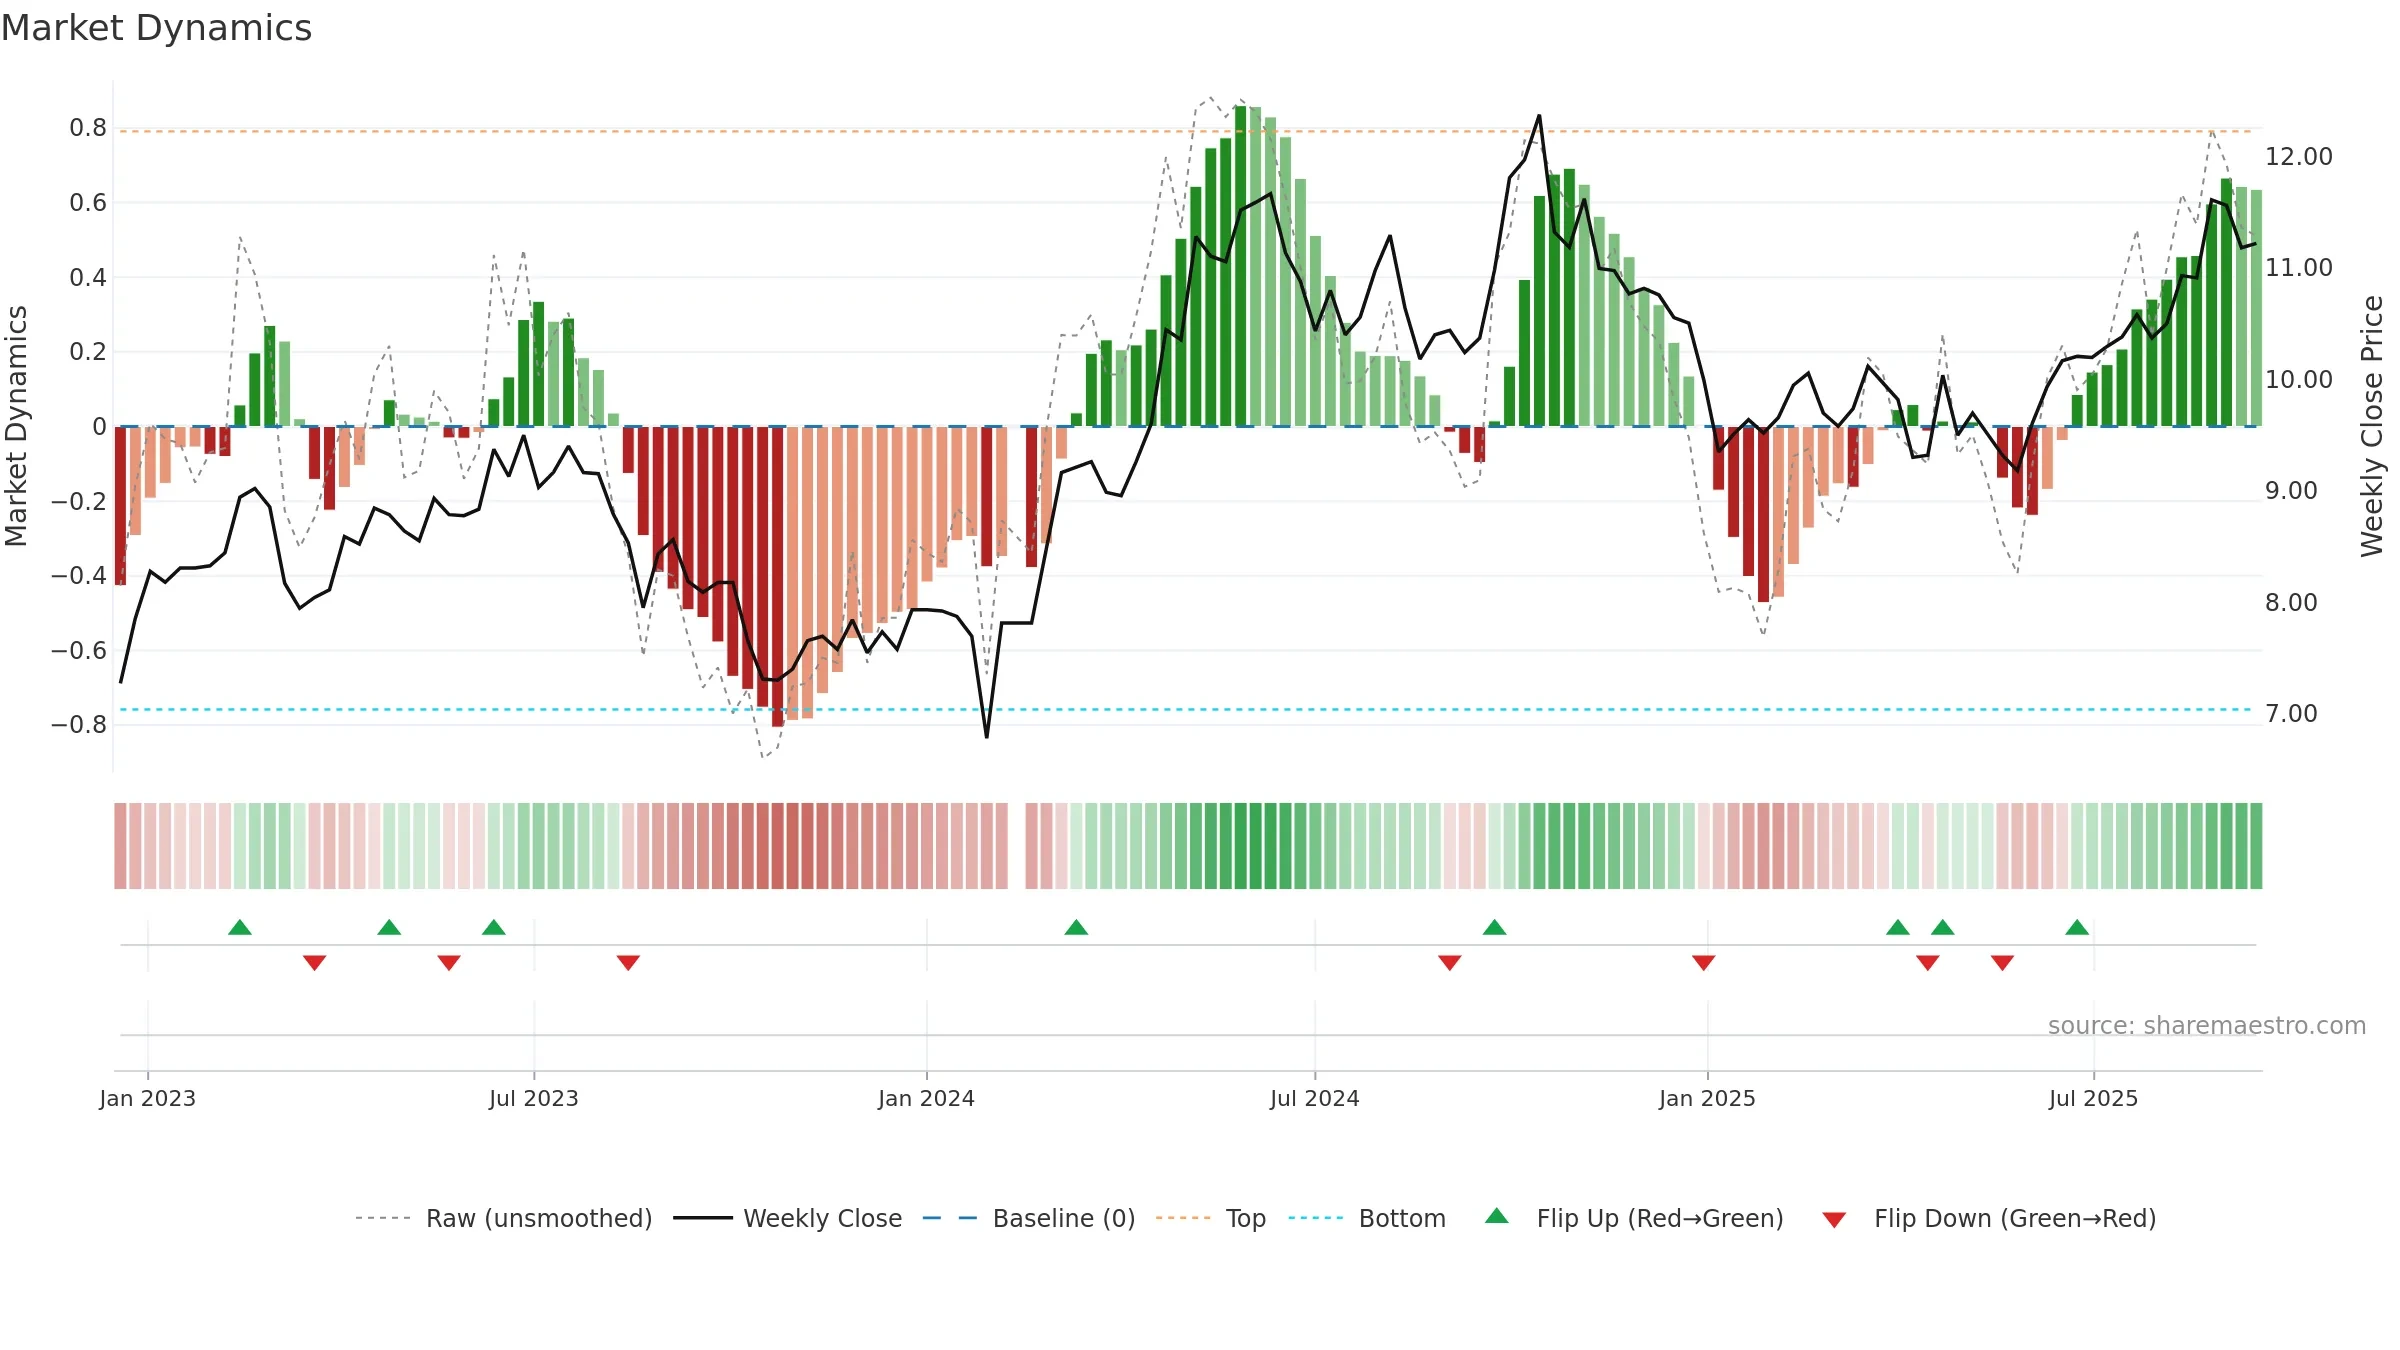Viewport: 2400px width, 1350px height.
Task: Toggle the Flip Down (Green→Red) legend entry
Action: point(1990,1218)
